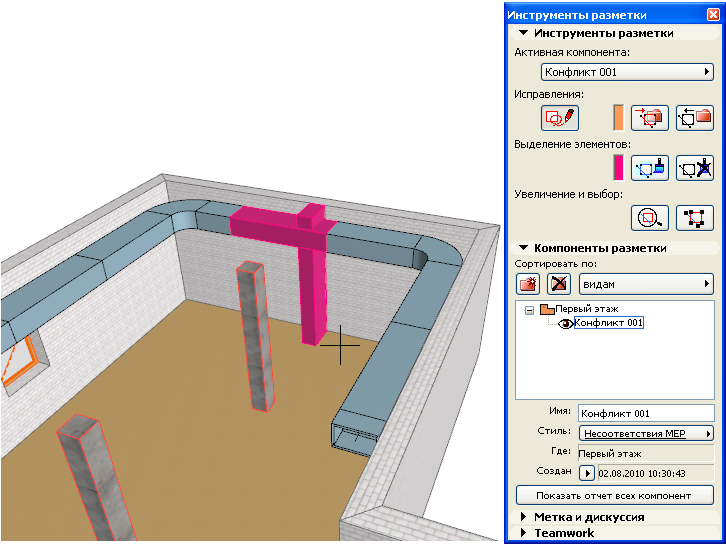Click pink highlight color swatch
This screenshot has height=545, width=726.
[618, 168]
